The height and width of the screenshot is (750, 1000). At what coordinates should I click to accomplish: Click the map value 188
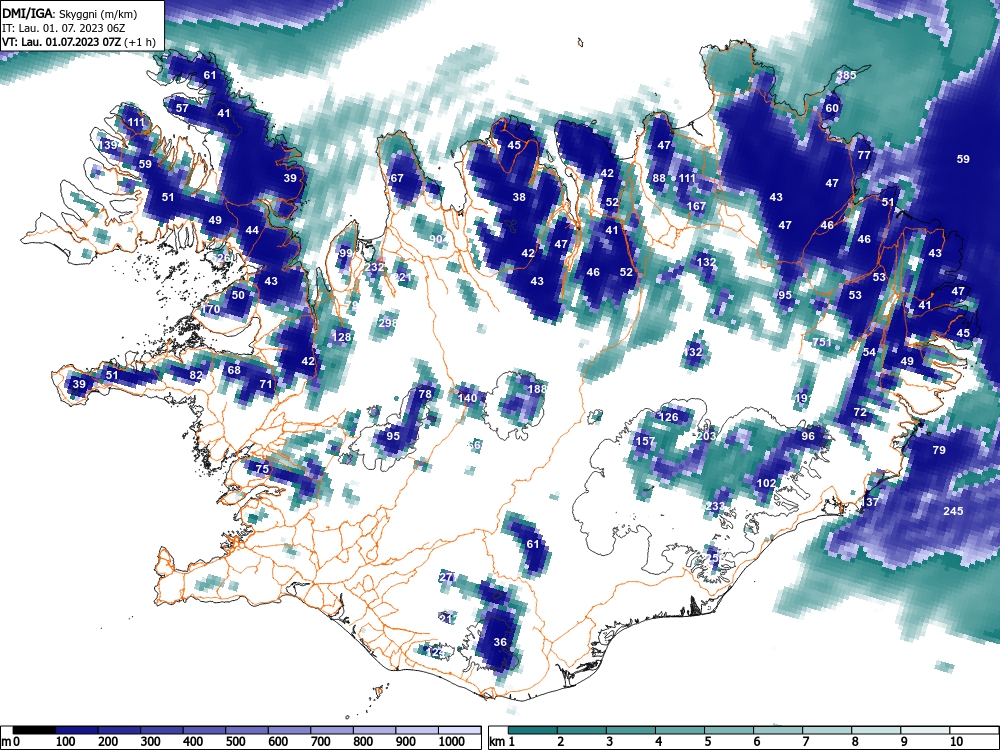pyautogui.click(x=538, y=388)
